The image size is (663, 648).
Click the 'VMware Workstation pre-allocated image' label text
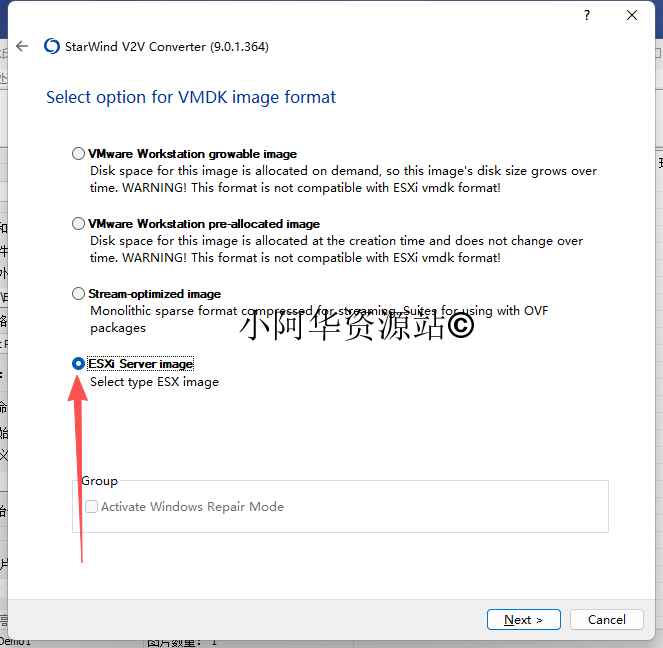click(x=204, y=224)
